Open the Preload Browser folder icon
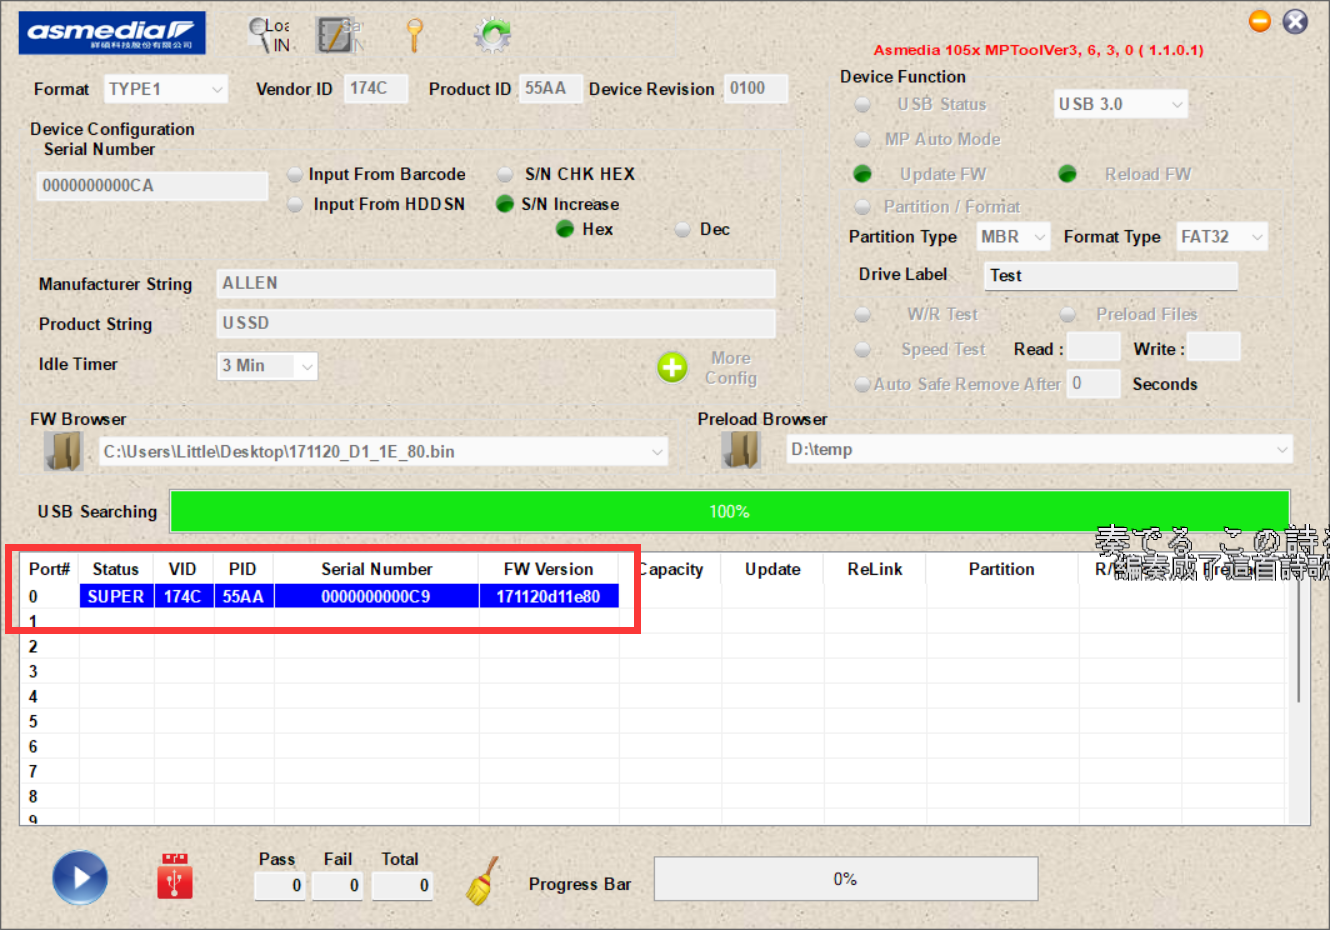Image resolution: width=1330 pixels, height=930 pixels. coord(741,450)
